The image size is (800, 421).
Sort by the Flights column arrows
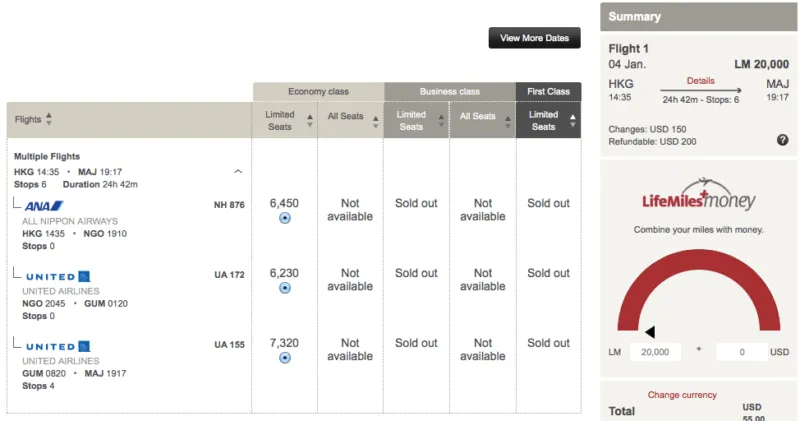click(x=48, y=119)
